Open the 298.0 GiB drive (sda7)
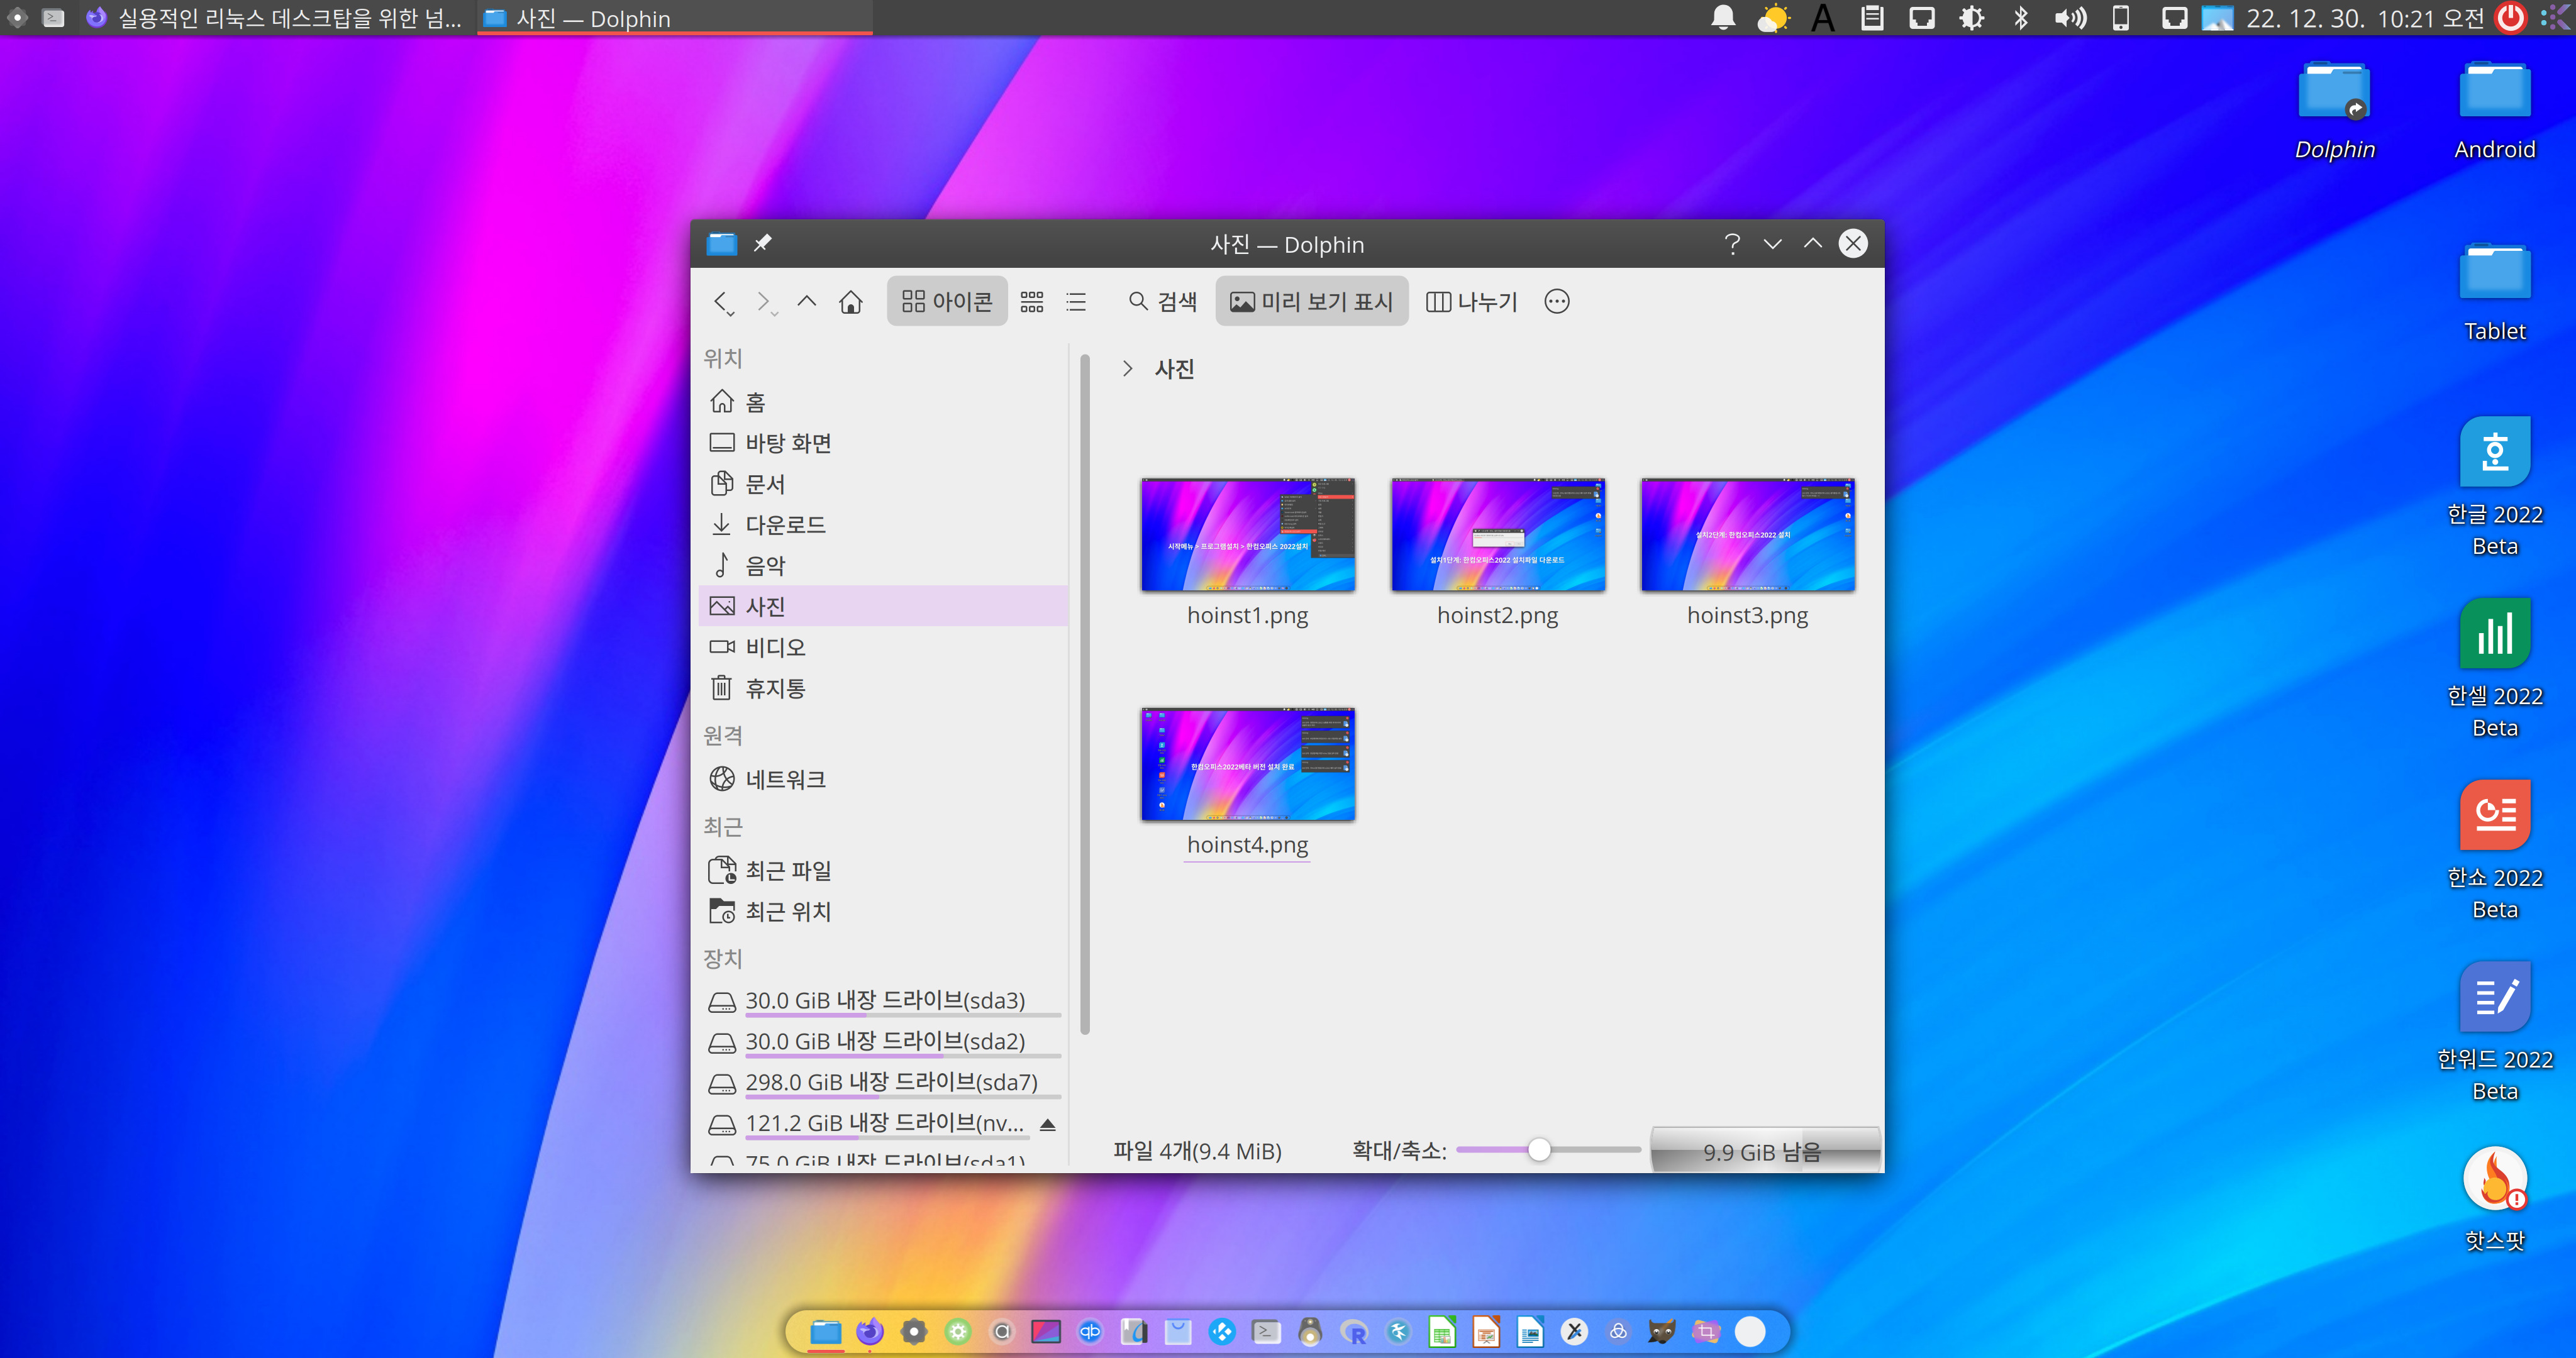2576x1358 pixels. click(x=883, y=1083)
